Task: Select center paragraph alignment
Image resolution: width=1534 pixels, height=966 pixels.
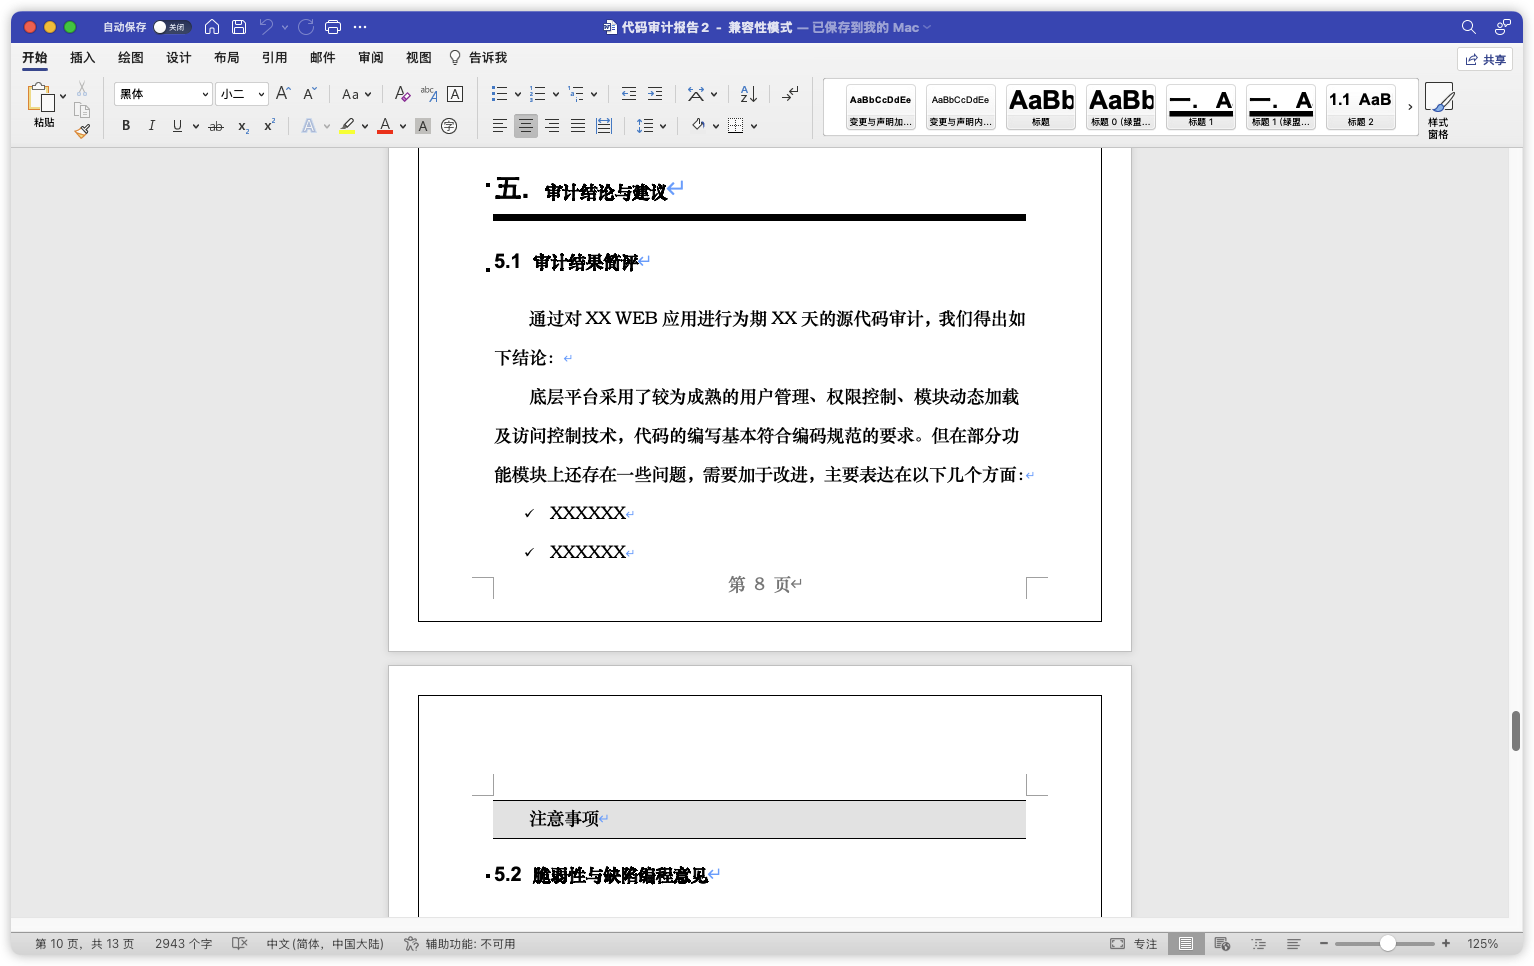Action: [x=525, y=126]
